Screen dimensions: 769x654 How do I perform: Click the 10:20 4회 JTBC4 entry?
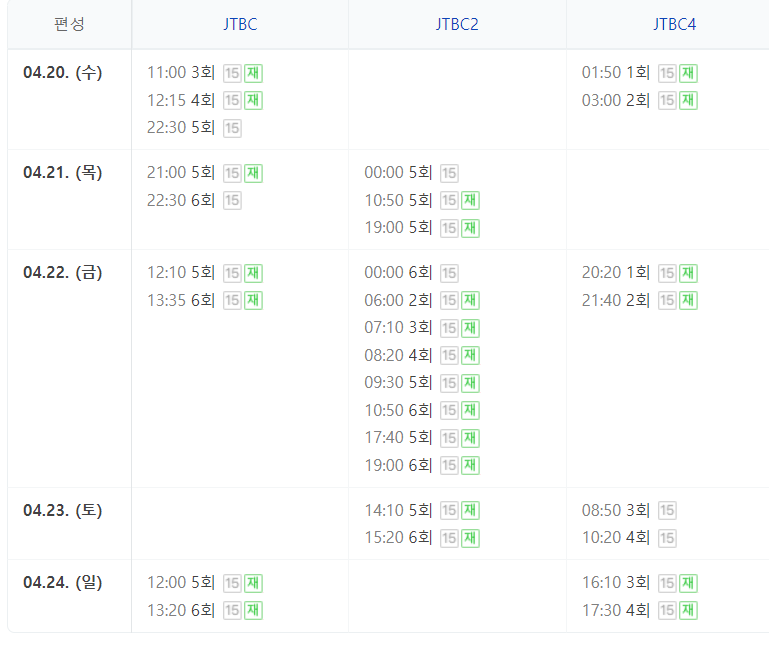(616, 538)
